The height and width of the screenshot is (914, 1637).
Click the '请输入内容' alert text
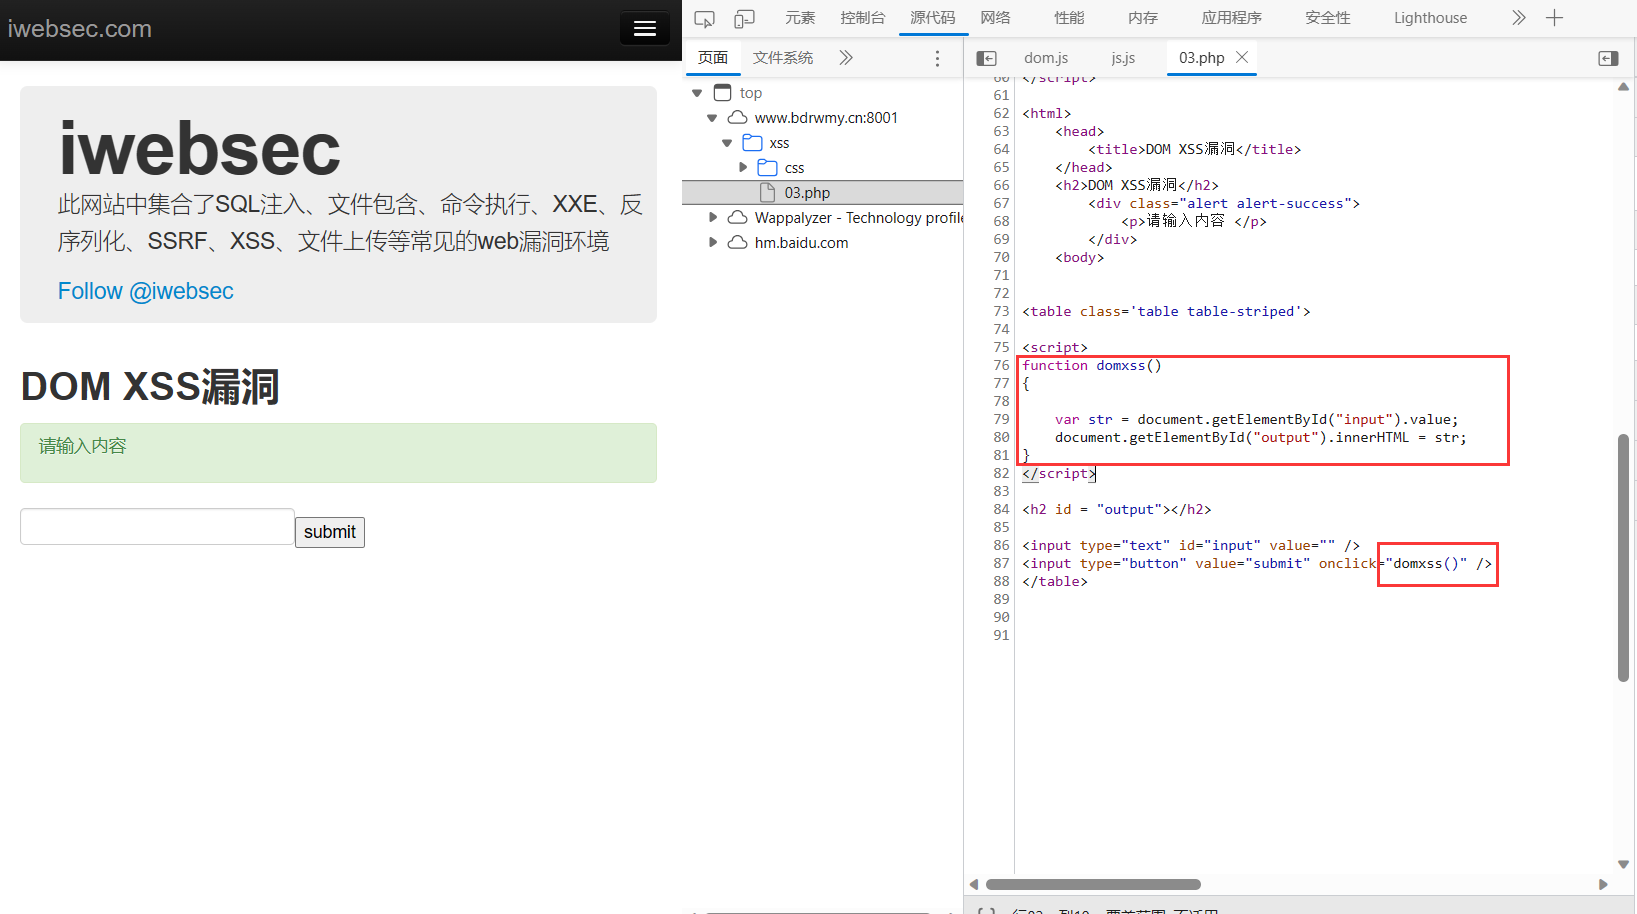point(83,446)
